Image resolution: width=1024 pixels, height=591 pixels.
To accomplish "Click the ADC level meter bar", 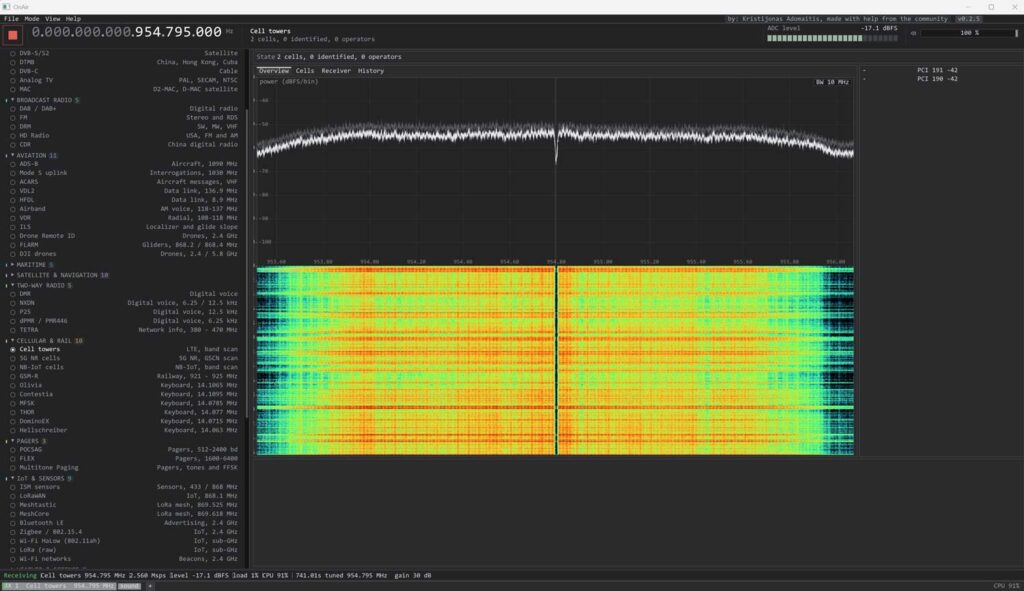I will coord(832,39).
